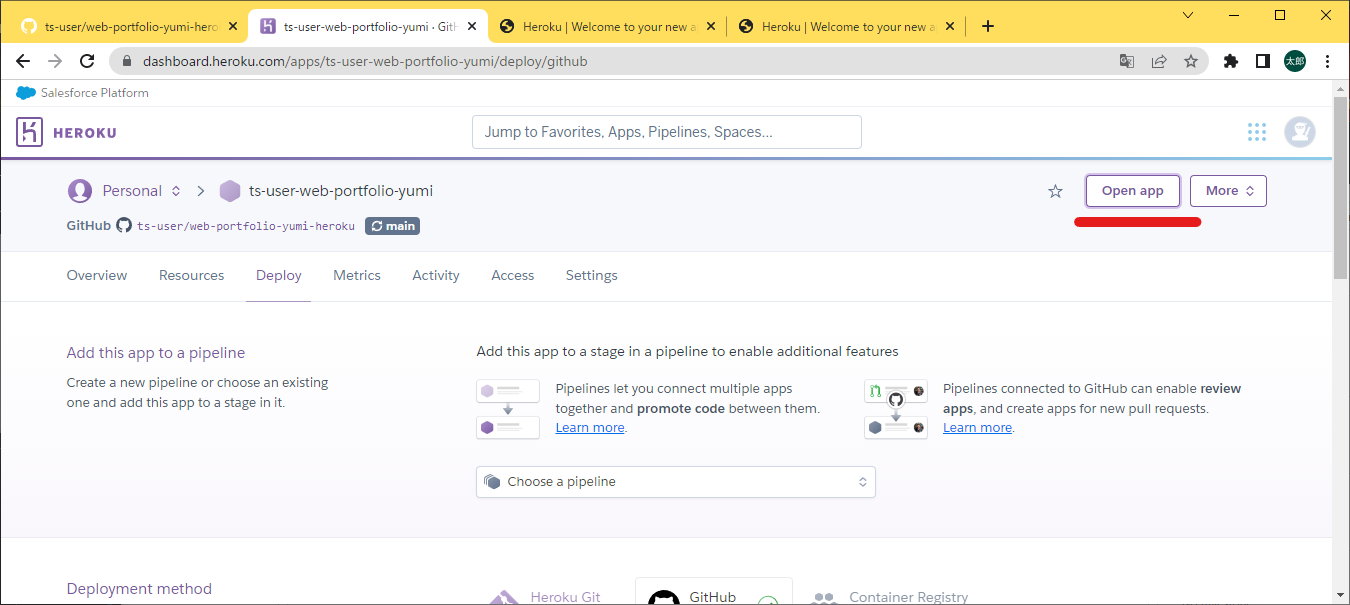1350x605 pixels.
Task: Close the ts-user-web-portfolio-yumi Heroku dashboard tab
Action: (473, 27)
